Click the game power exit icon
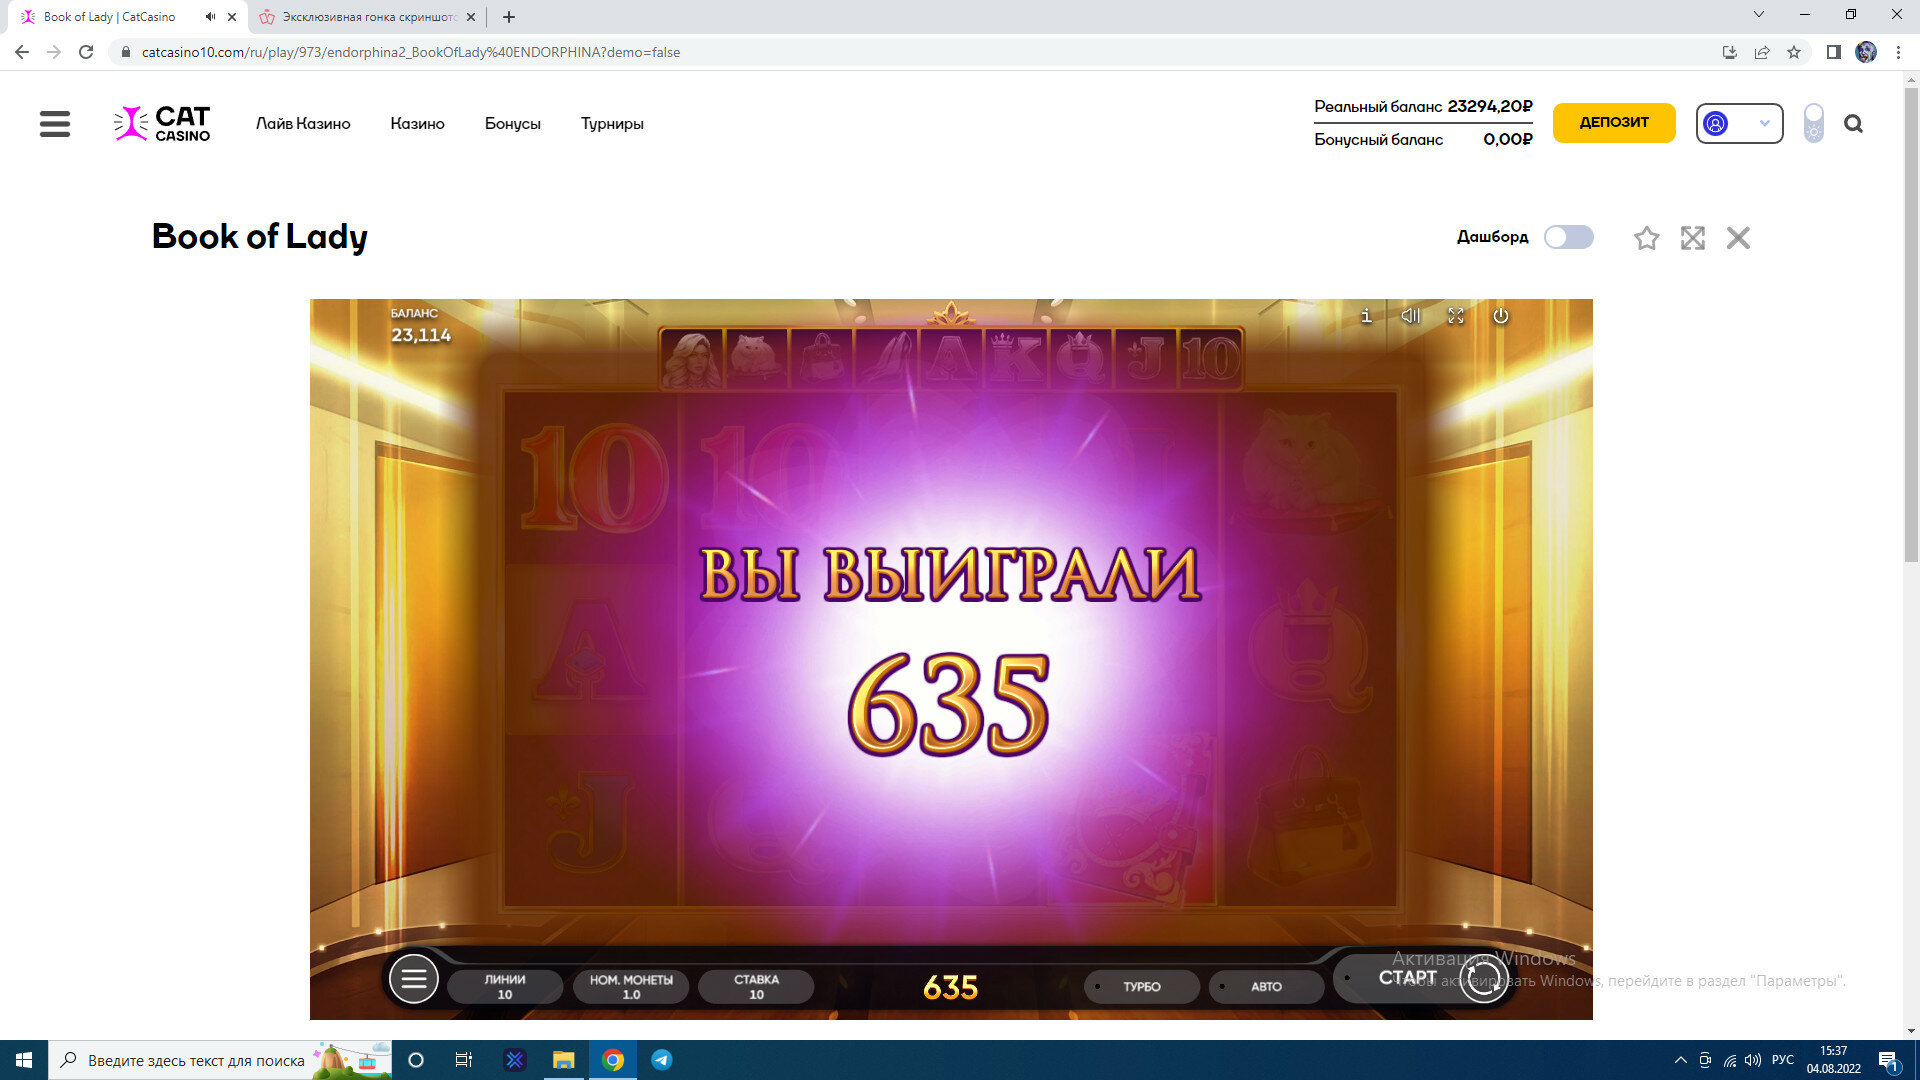This screenshot has height=1080, width=1920. coord(1501,316)
